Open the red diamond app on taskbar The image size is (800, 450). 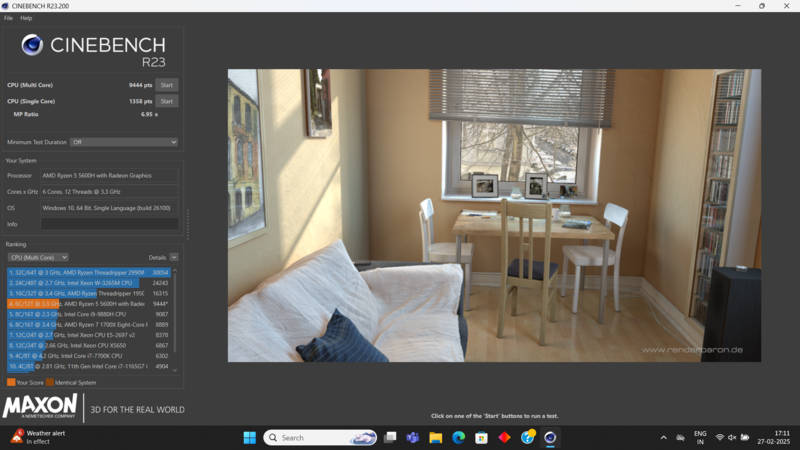pos(504,438)
